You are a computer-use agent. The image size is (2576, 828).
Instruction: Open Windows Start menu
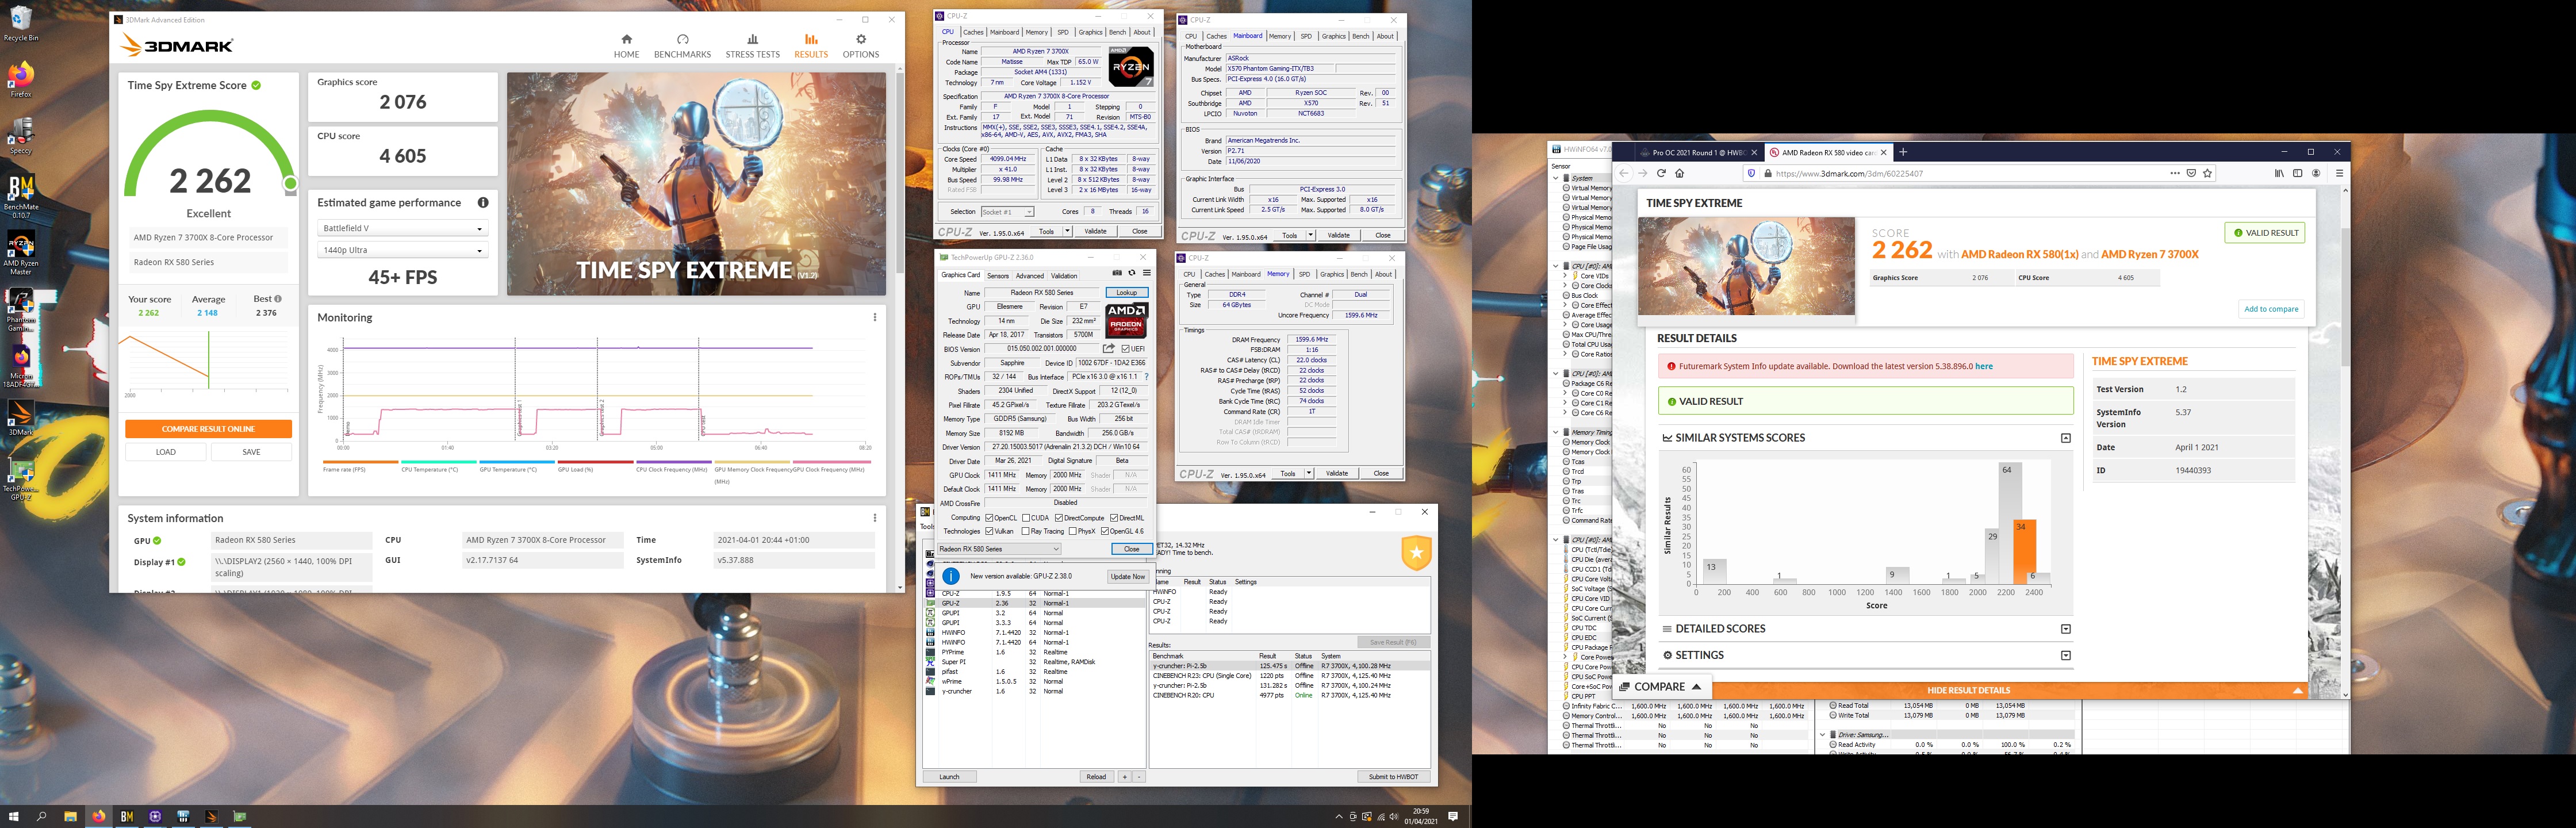pos(14,816)
